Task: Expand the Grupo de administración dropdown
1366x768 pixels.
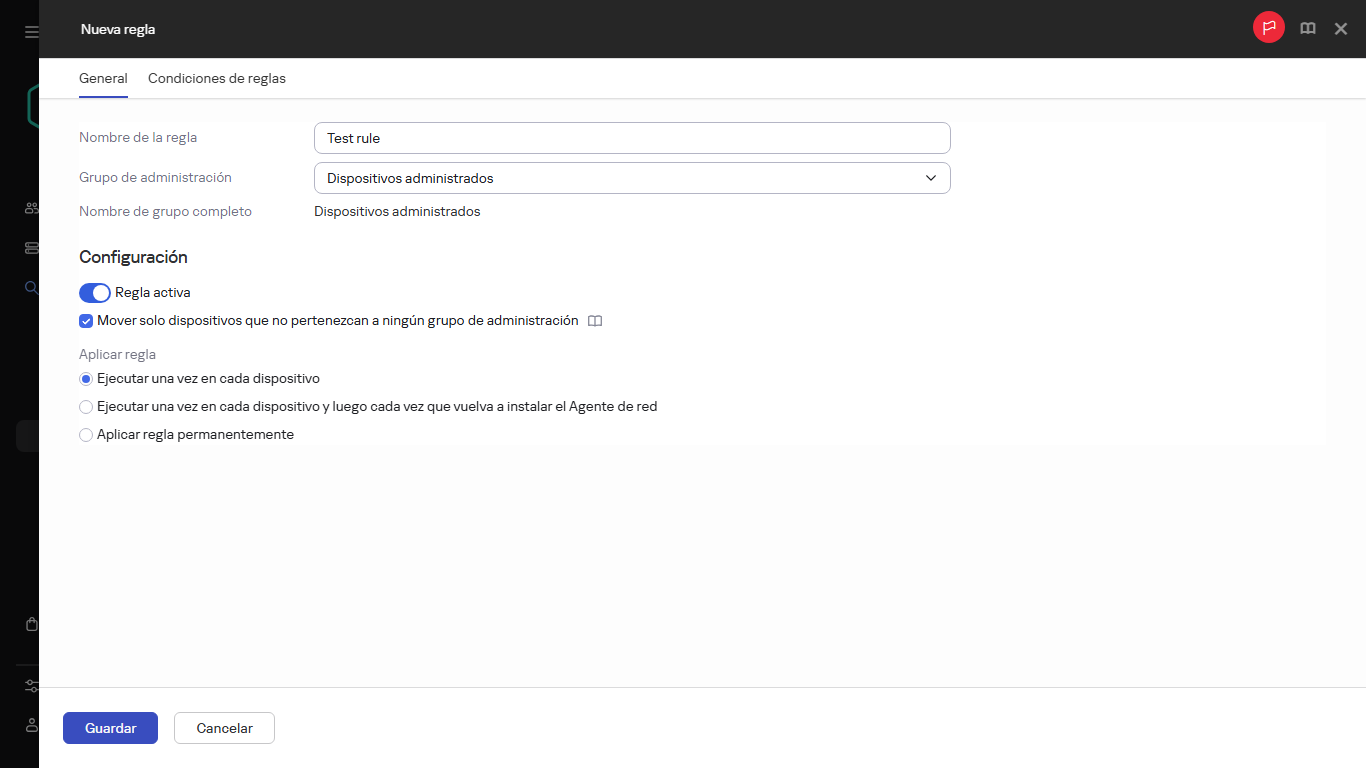Action: pos(631,178)
